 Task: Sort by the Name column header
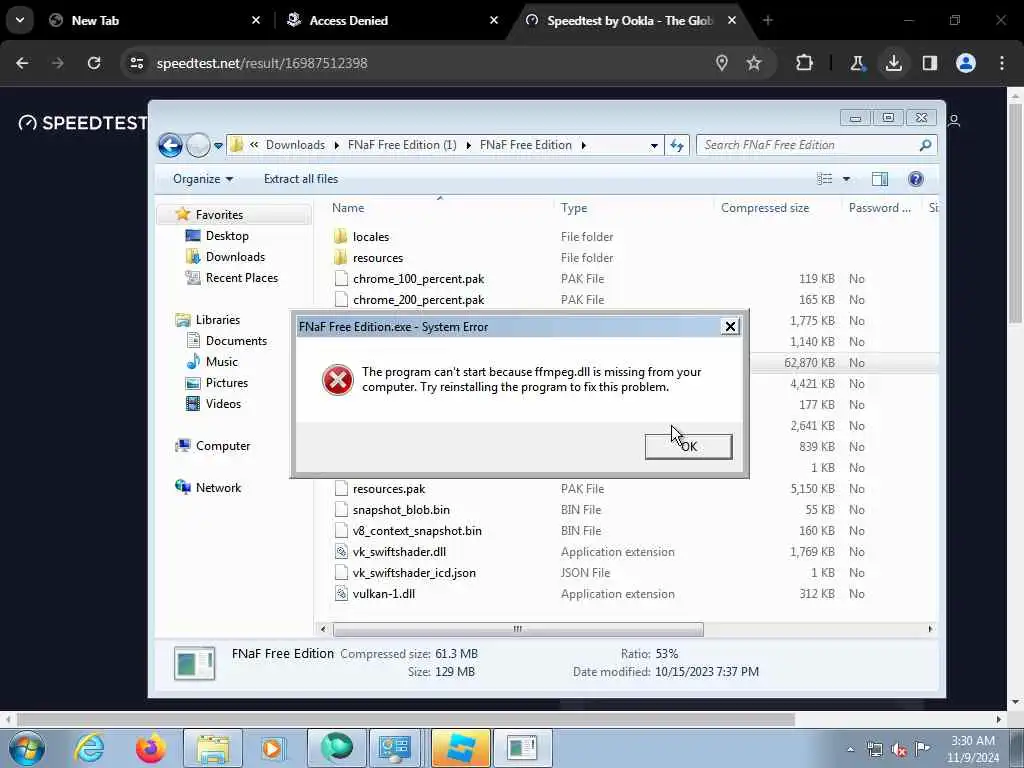[x=348, y=208]
